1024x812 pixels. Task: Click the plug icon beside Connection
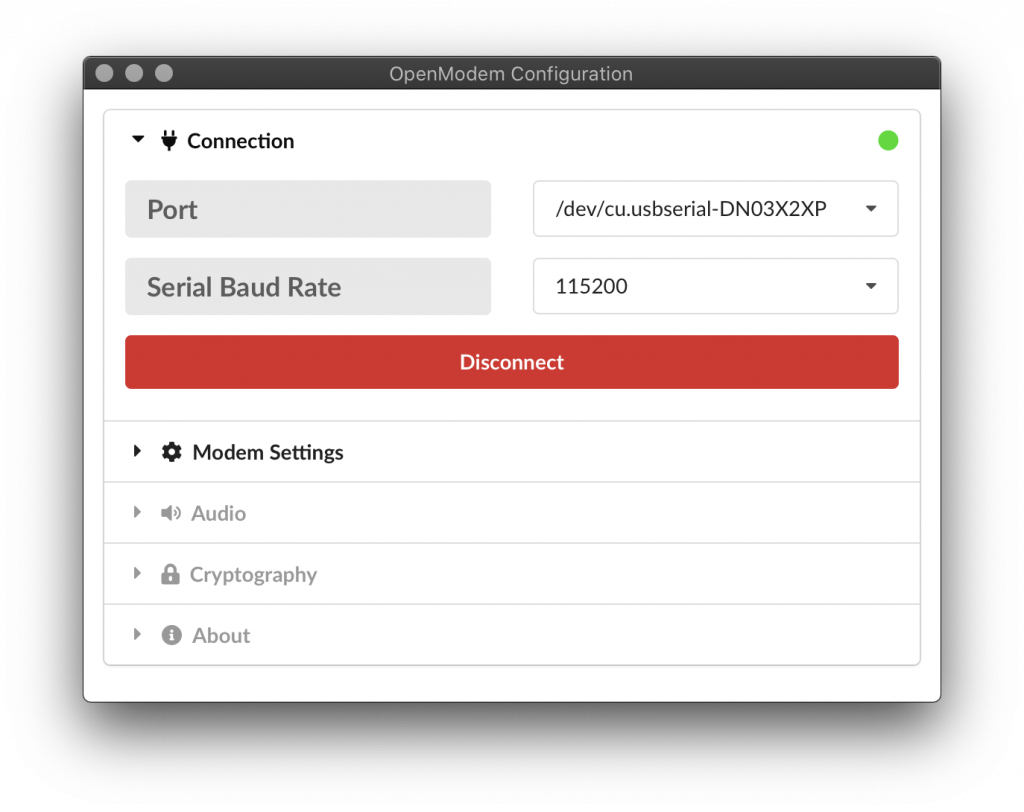coord(169,140)
